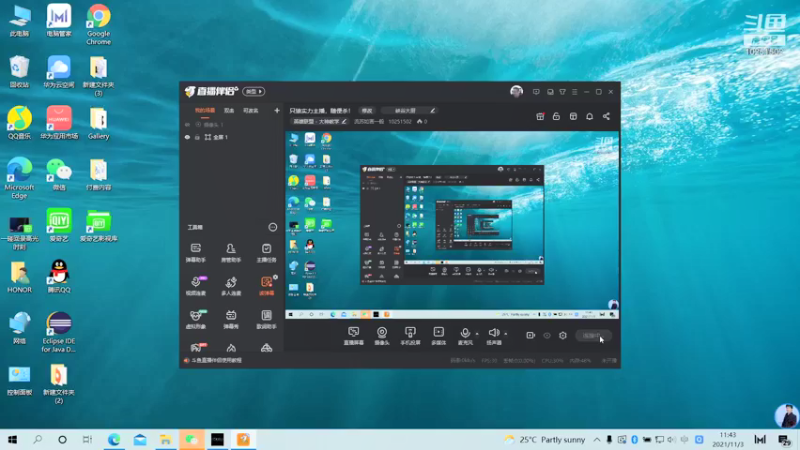This screenshot has height=450, width=800.
Task: Toggle the preview eye in bottom bar
Action: (x=546, y=335)
